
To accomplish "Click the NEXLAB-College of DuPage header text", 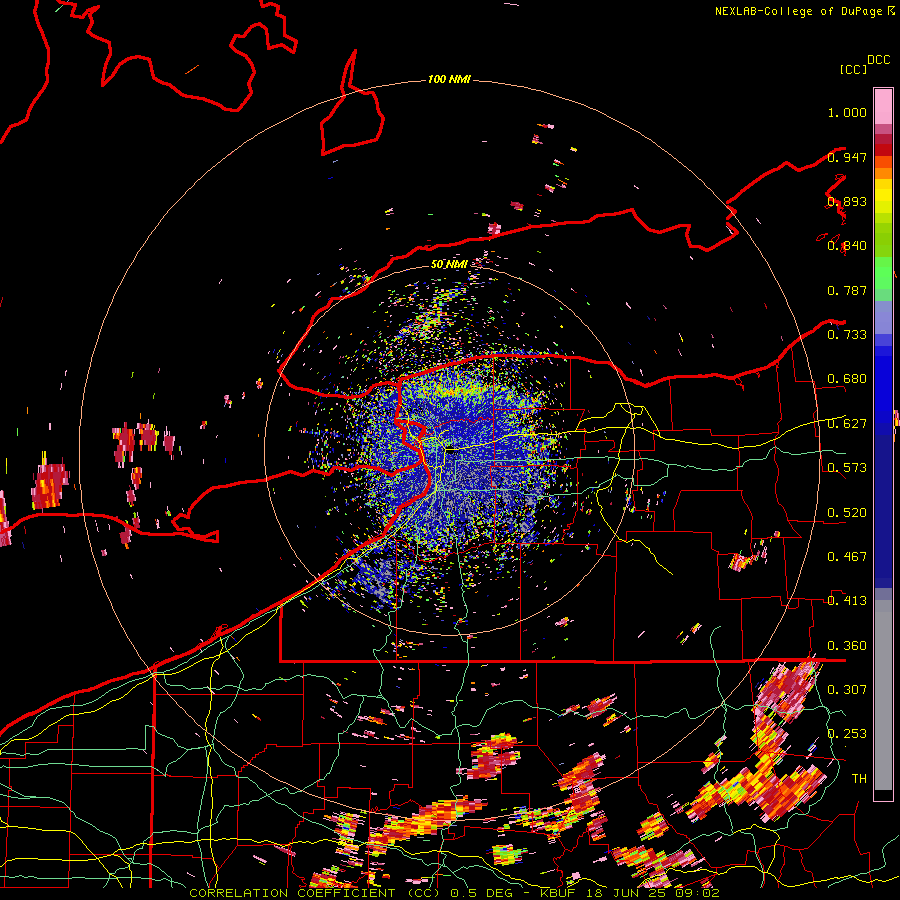I will click(804, 11).
